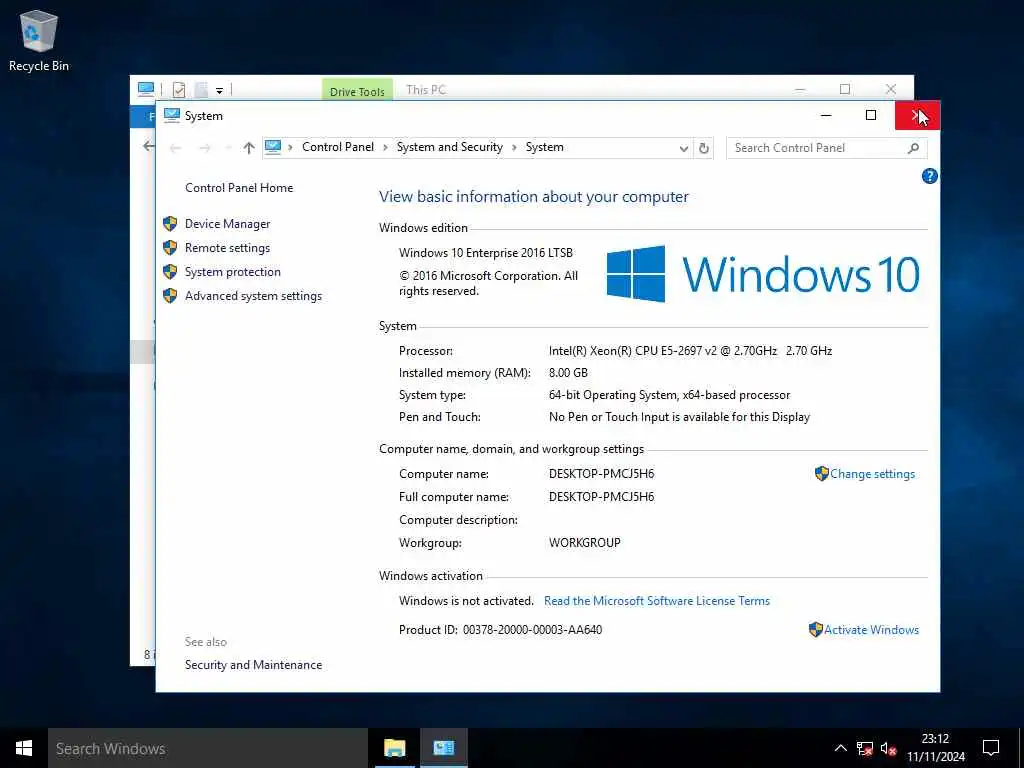
Task: Expand the address bar history dropdown
Action: pyautogui.click(x=683, y=148)
